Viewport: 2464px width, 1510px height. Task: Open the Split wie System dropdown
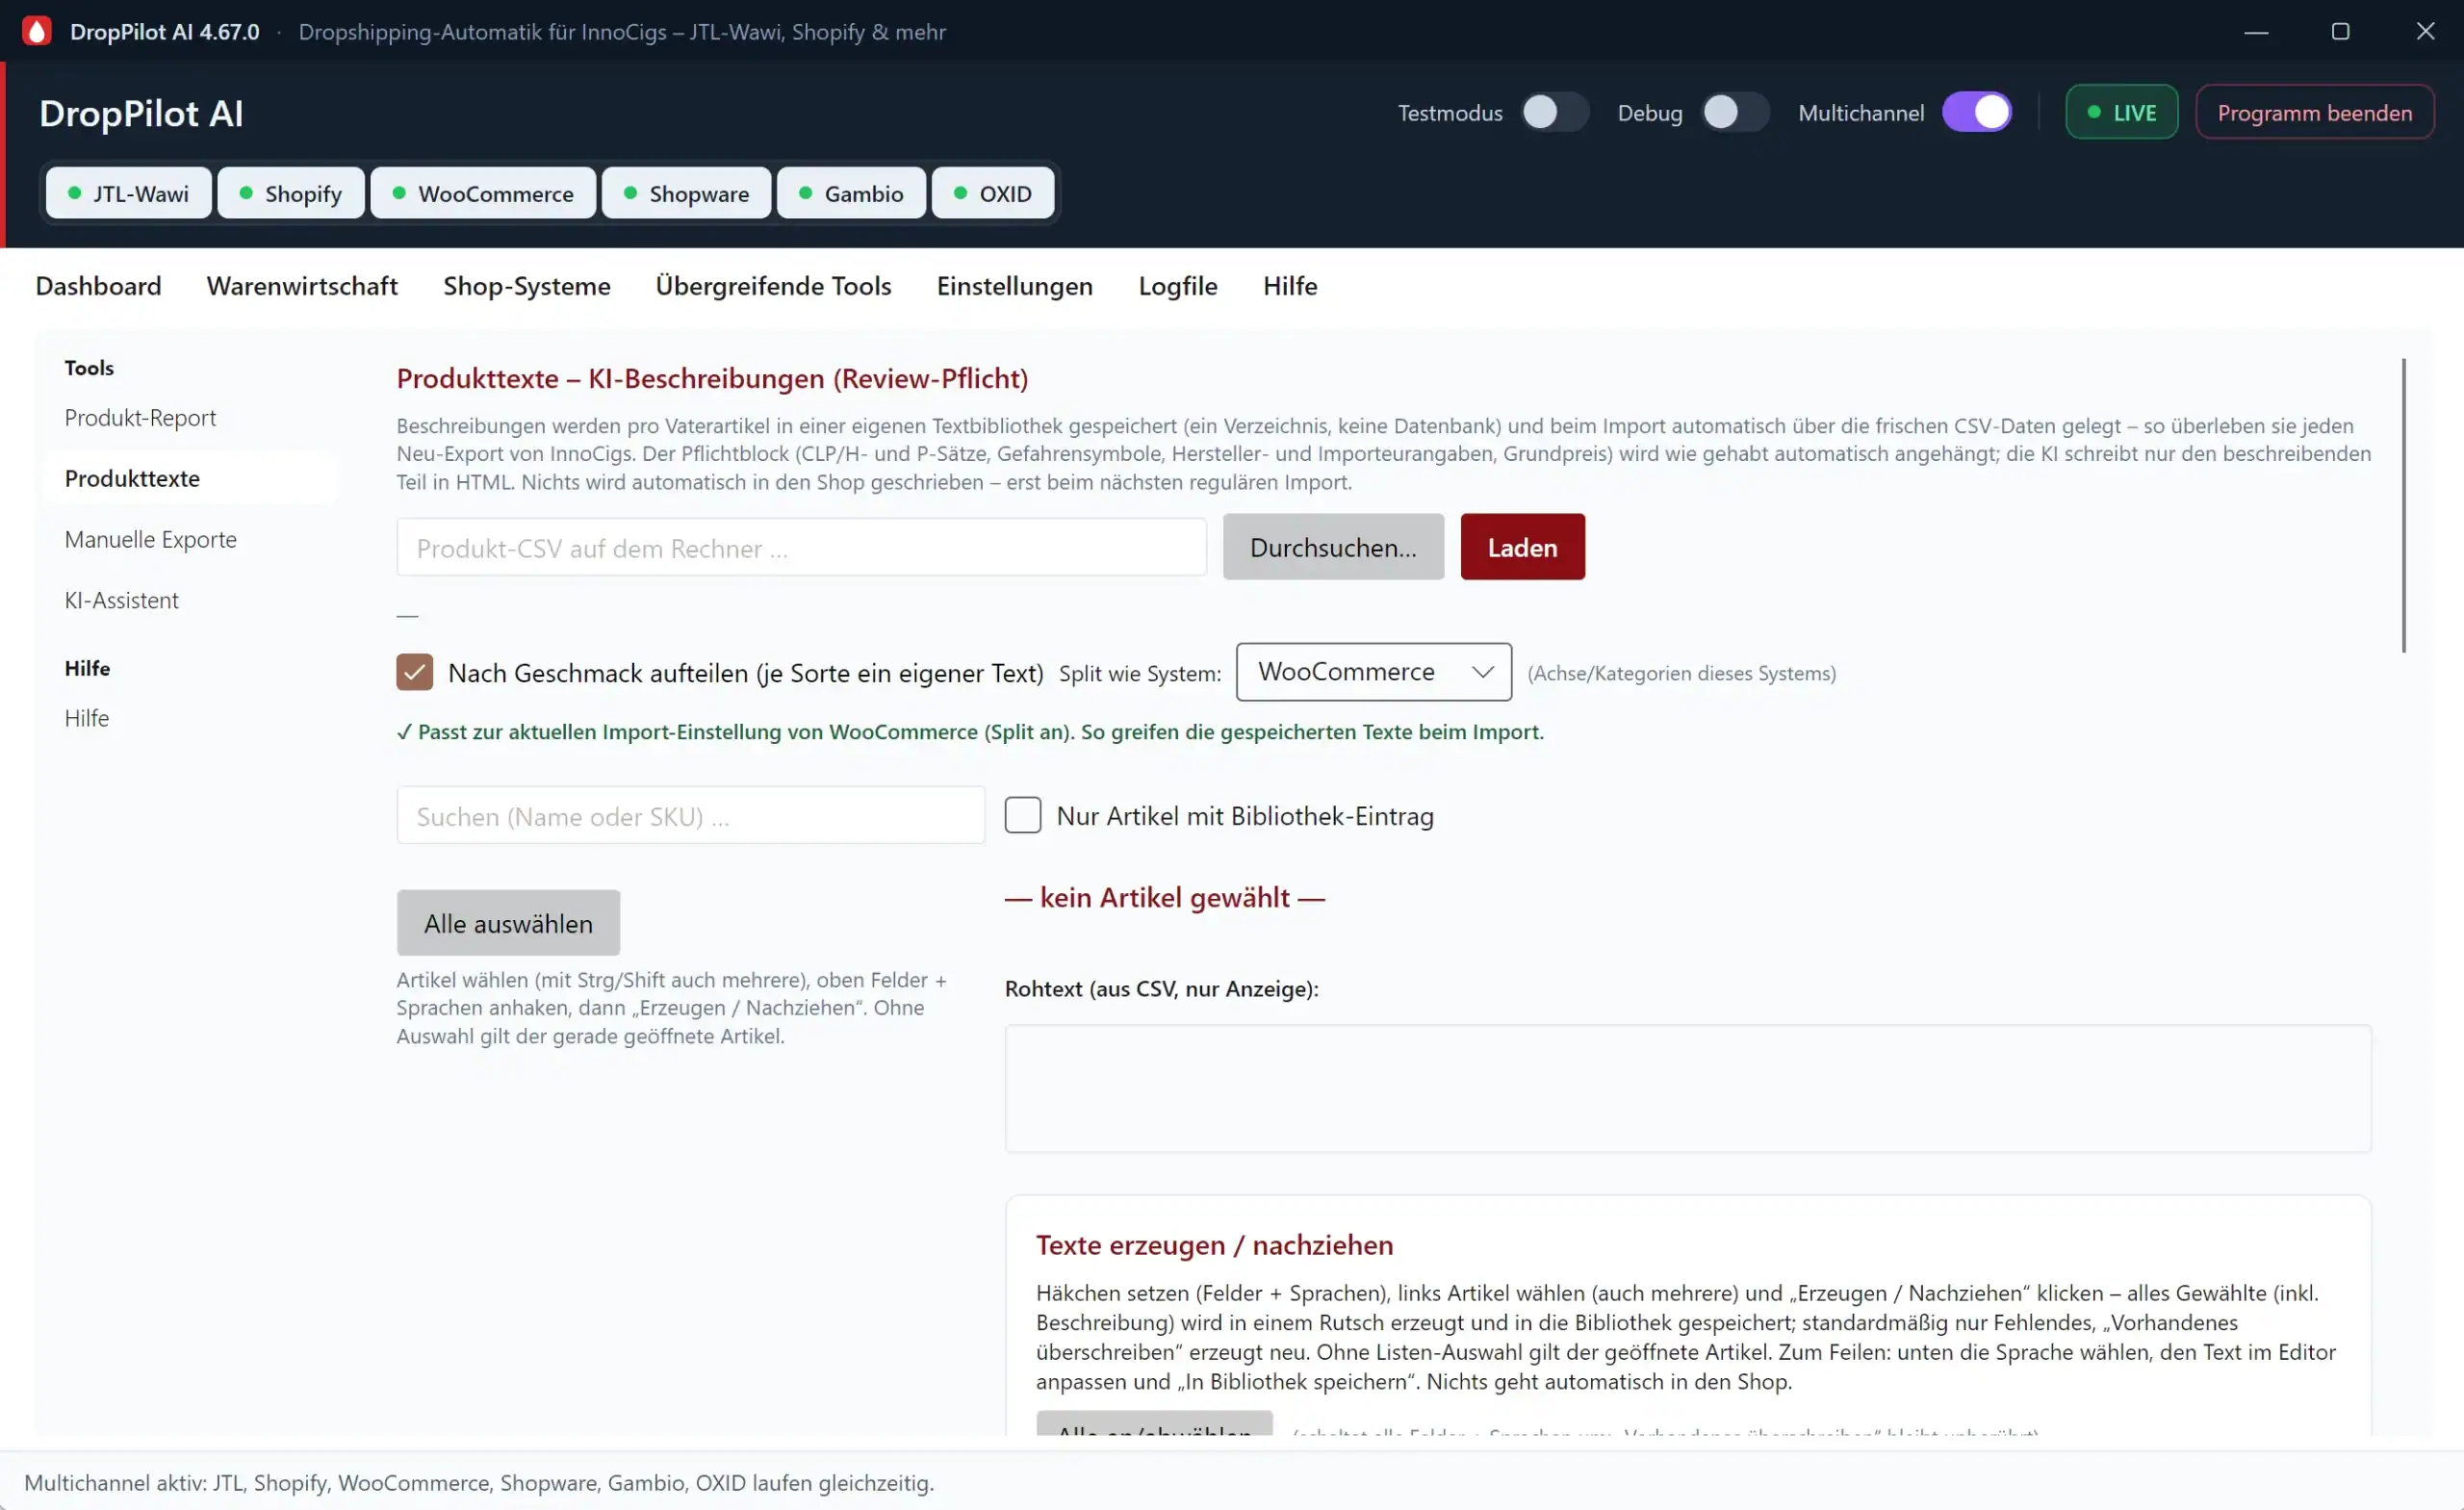[1373, 672]
